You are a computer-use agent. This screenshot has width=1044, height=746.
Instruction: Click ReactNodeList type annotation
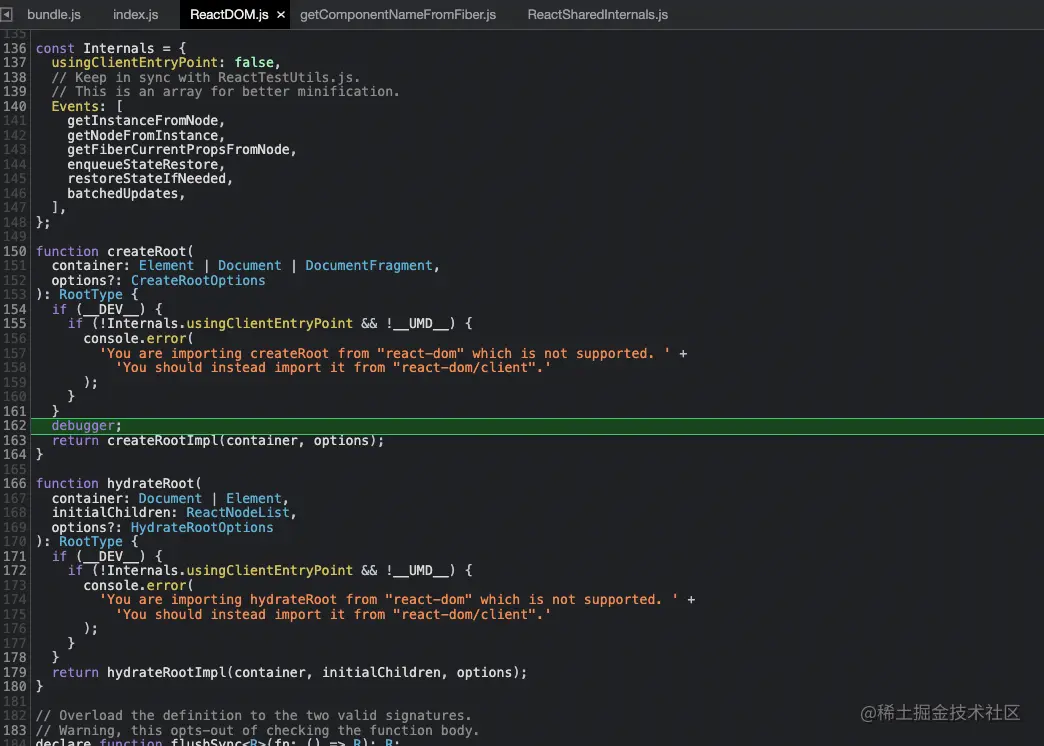[238, 513]
